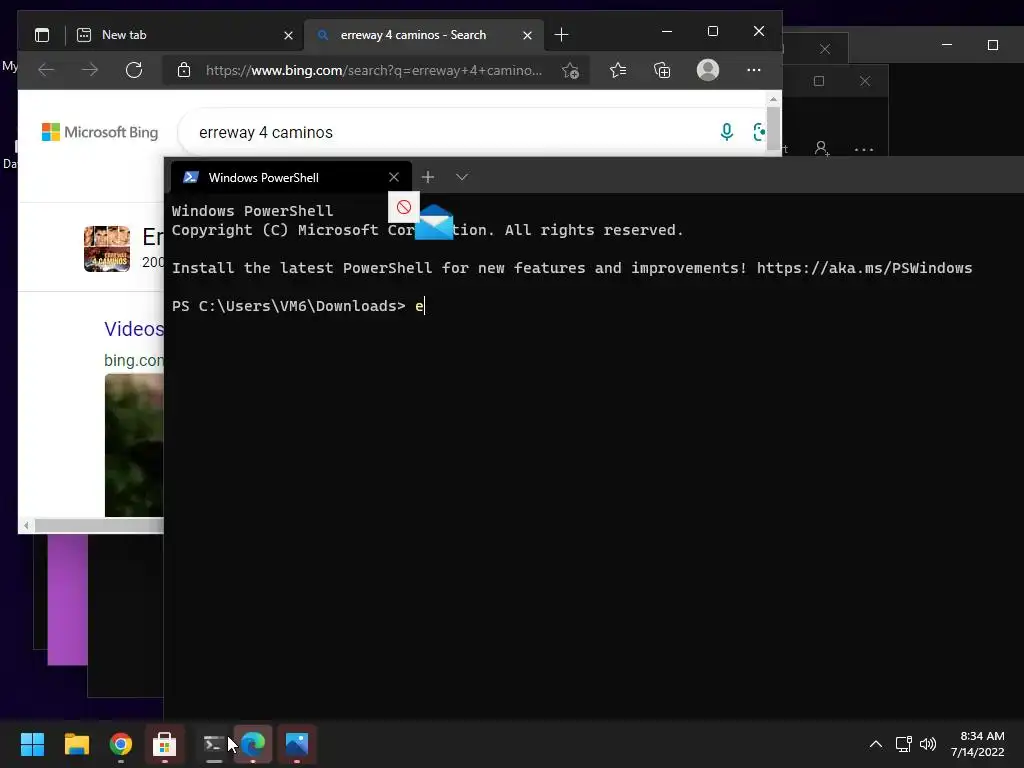The image size is (1024, 768).
Task: Click the https://aka.ms/PSWindows link text
Action: coord(864,268)
